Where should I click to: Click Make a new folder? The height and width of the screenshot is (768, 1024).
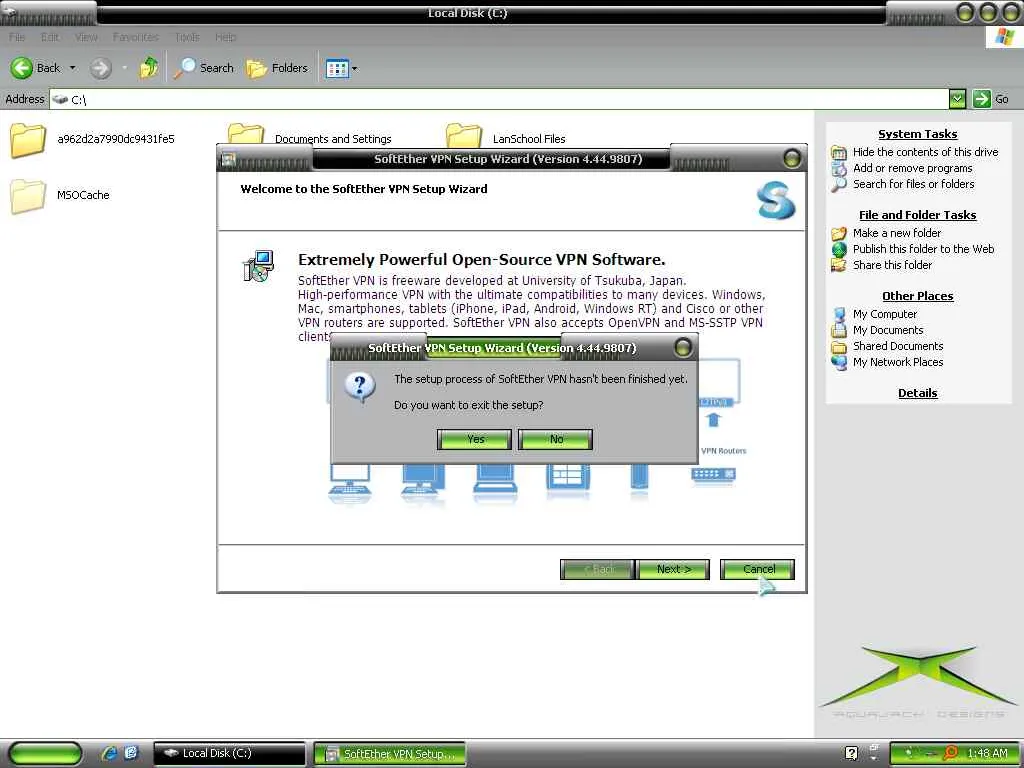[897, 233]
